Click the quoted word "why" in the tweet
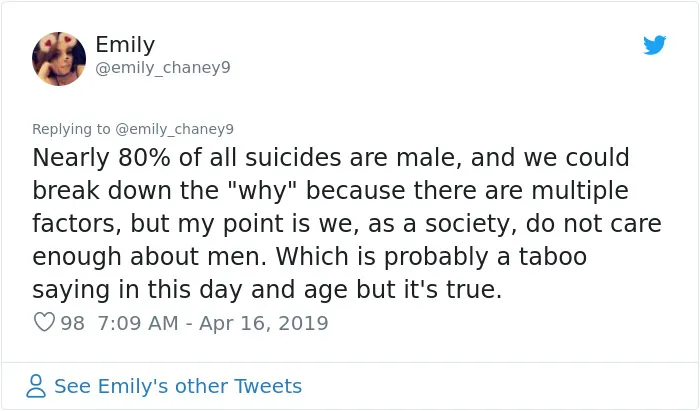Screen dimensions: 700x411 click(x=261, y=191)
